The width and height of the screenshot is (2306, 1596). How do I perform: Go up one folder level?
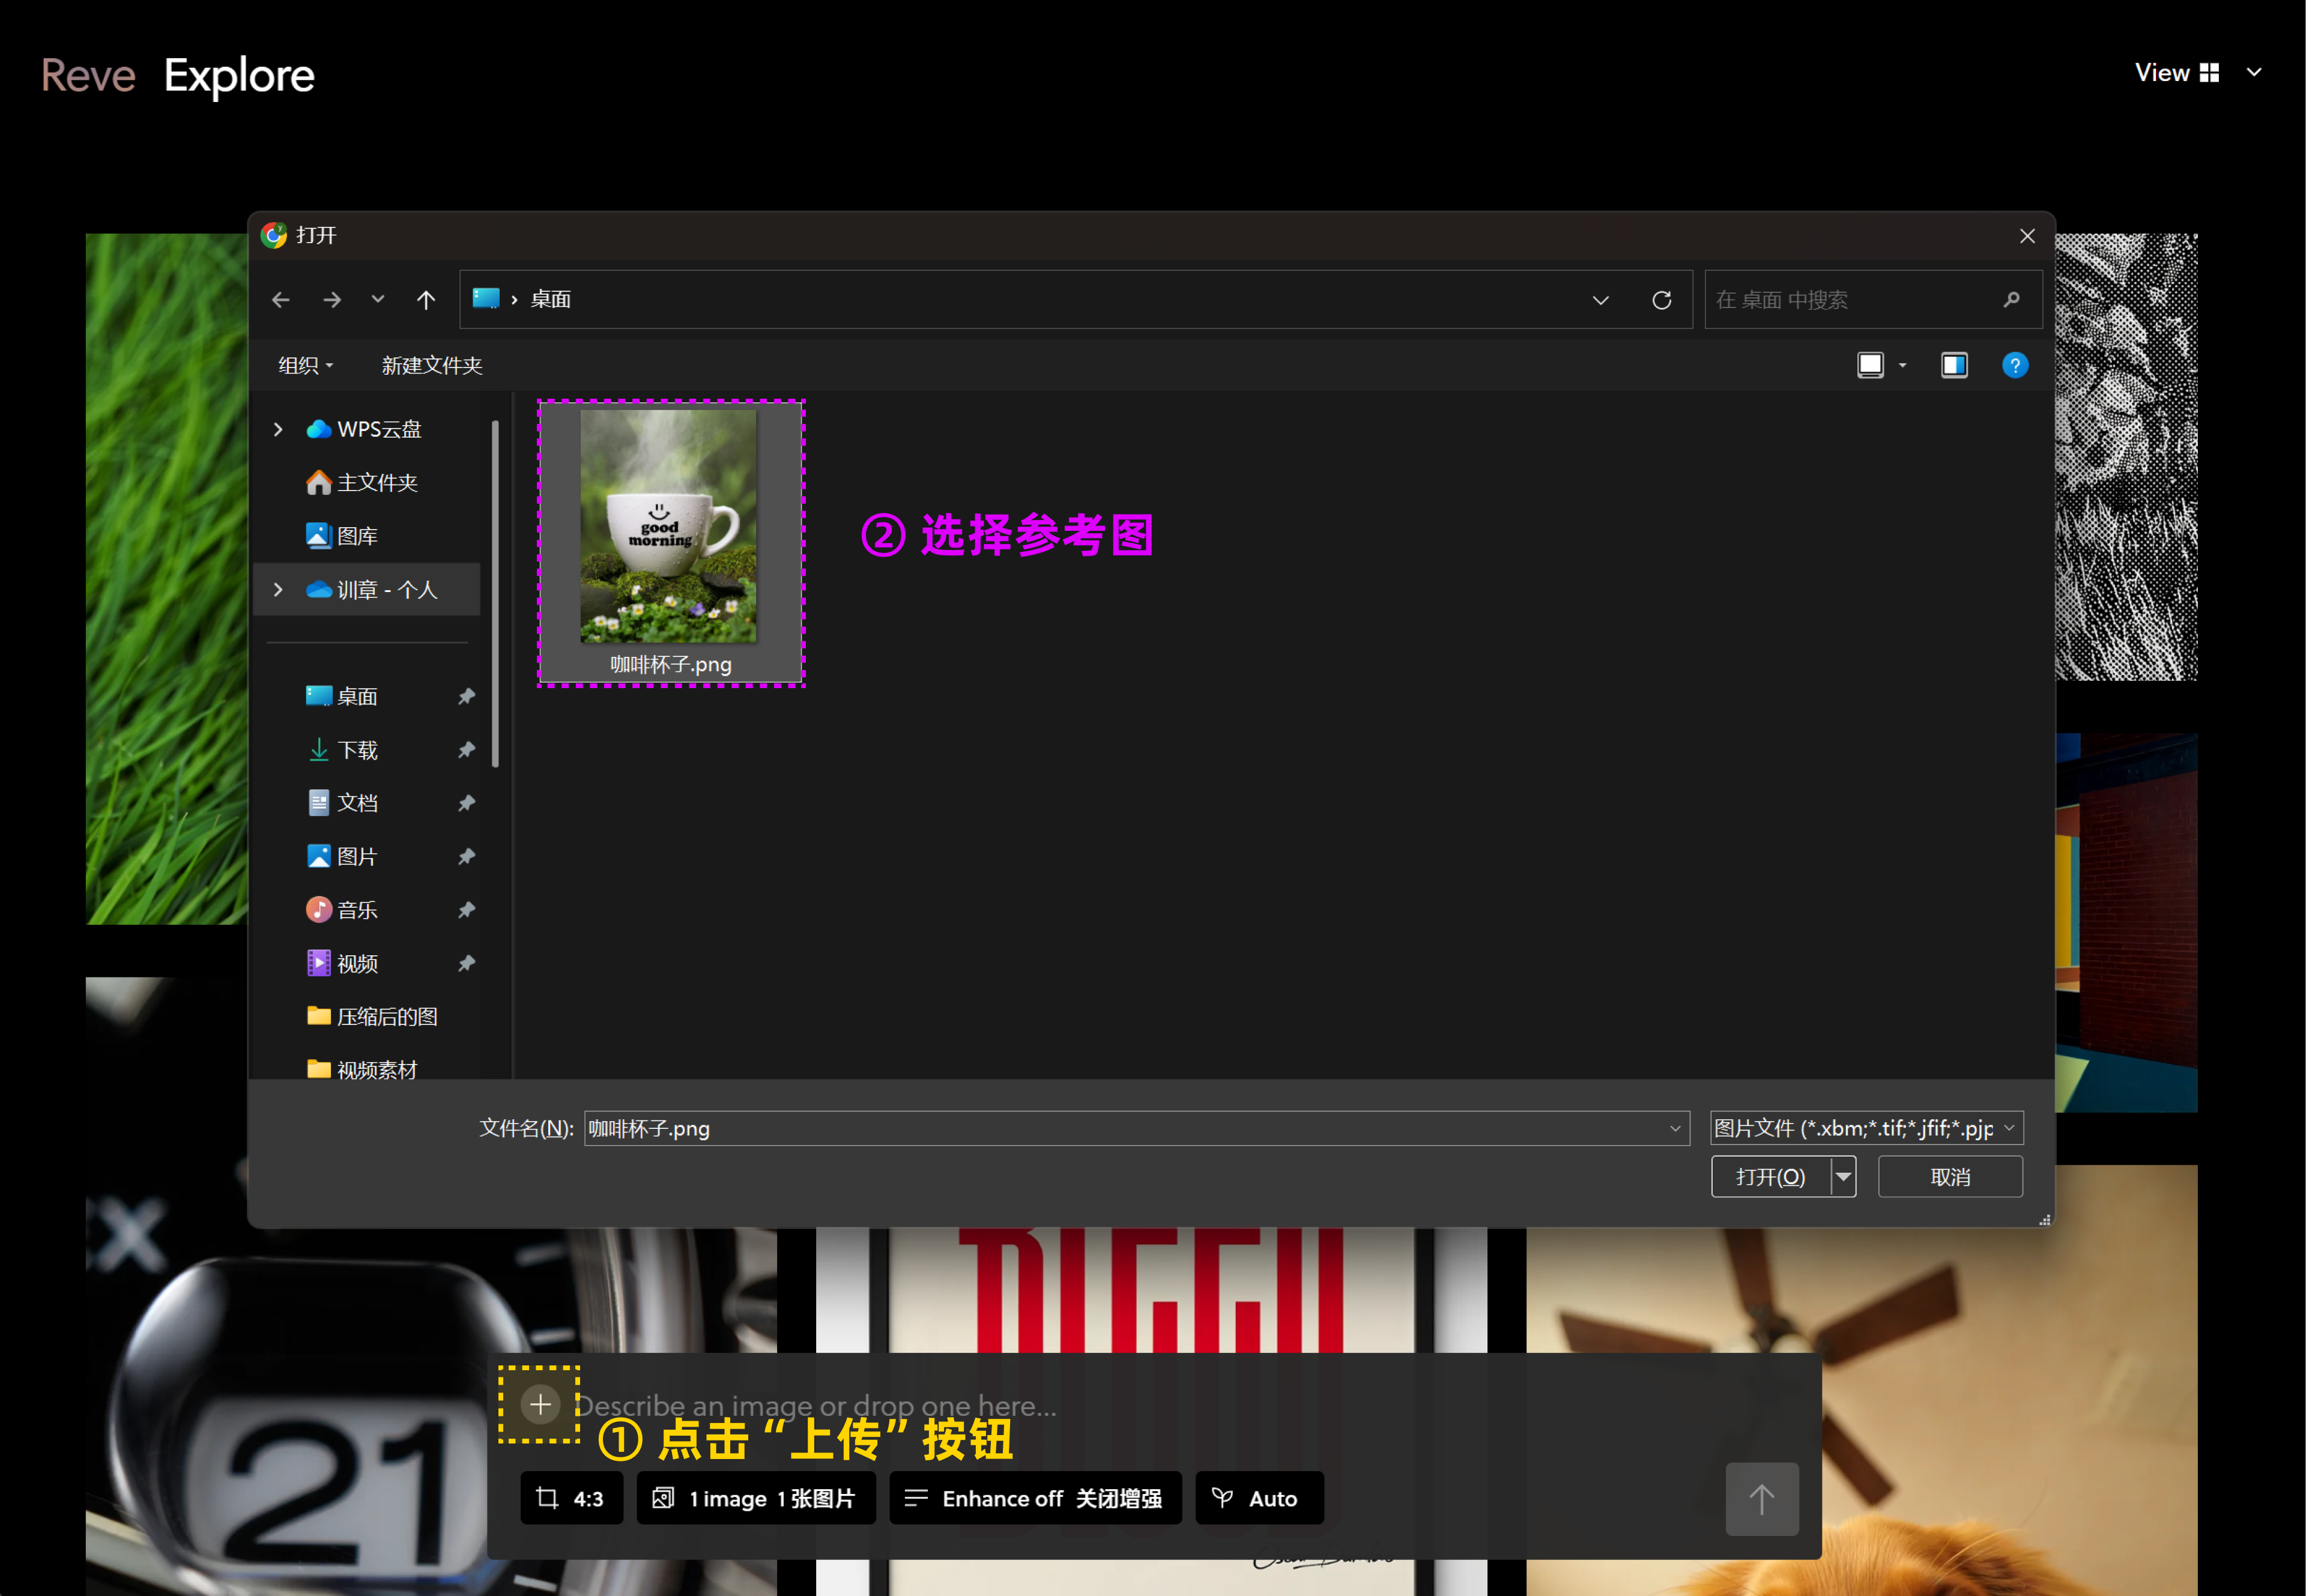[426, 300]
